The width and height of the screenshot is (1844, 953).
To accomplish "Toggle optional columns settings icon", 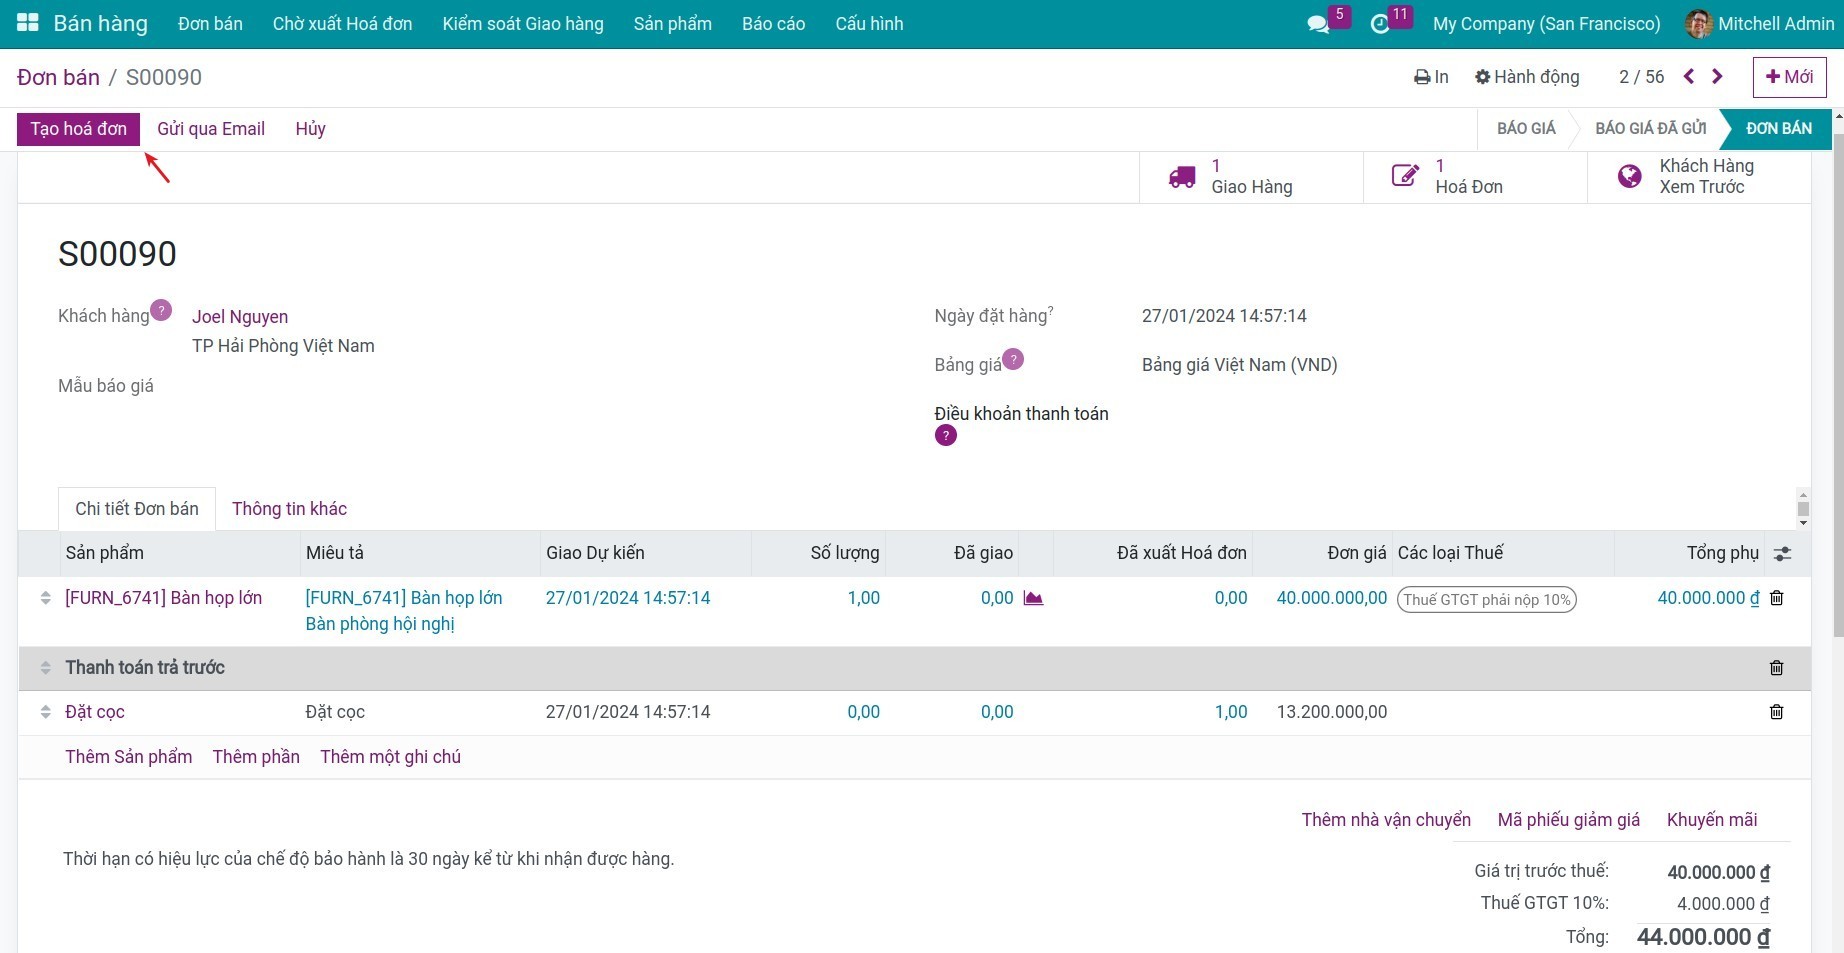I will (1782, 554).
